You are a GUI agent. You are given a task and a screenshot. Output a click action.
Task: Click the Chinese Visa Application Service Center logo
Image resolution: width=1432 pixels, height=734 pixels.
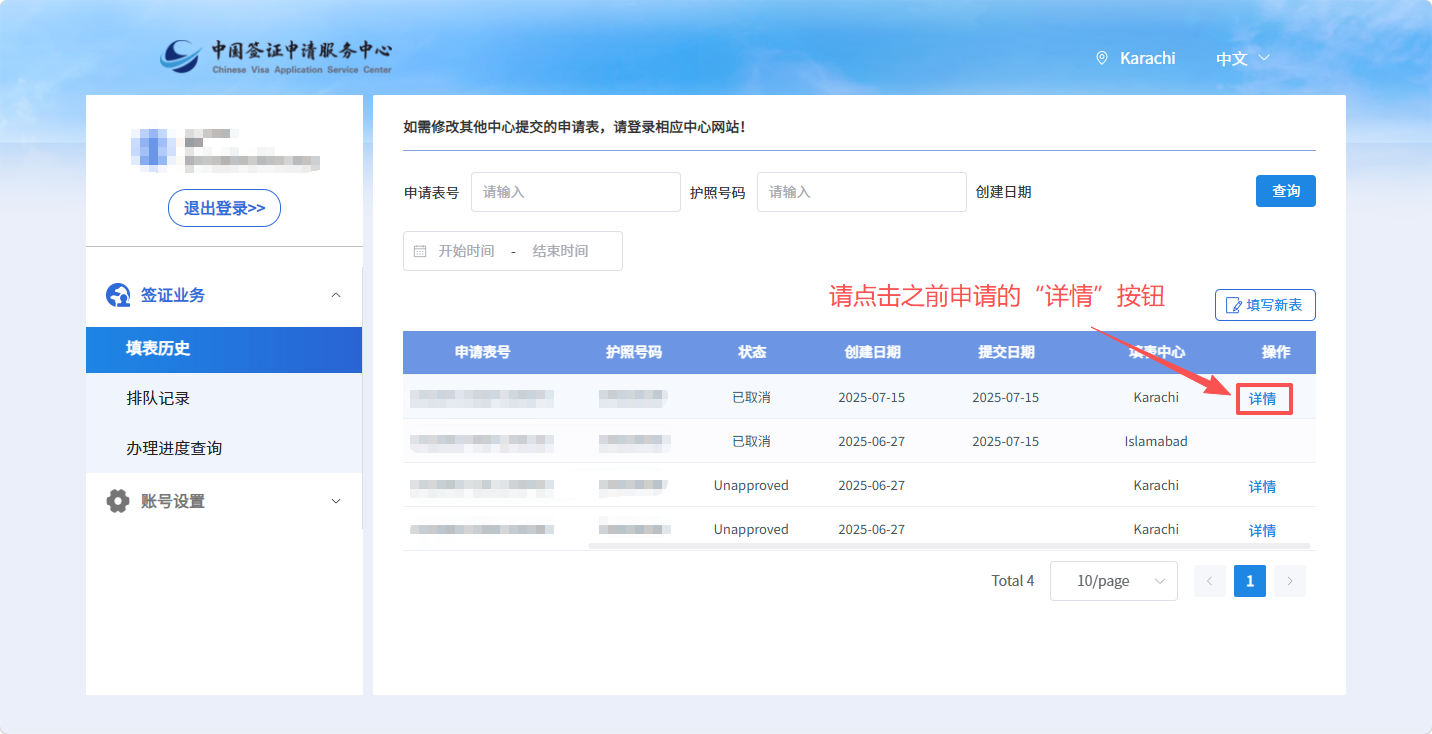[276, 56]
